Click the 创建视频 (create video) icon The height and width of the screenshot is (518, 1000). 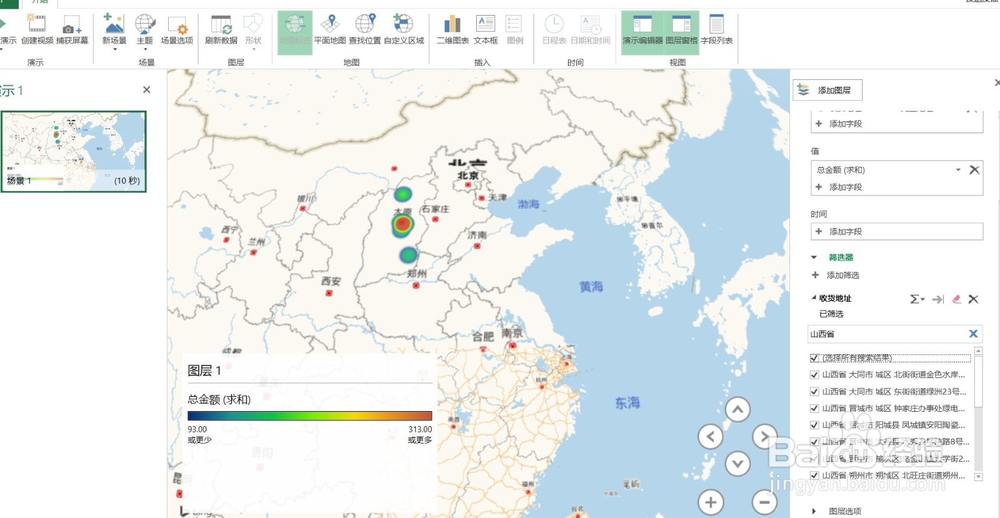[x=37, y=24]
